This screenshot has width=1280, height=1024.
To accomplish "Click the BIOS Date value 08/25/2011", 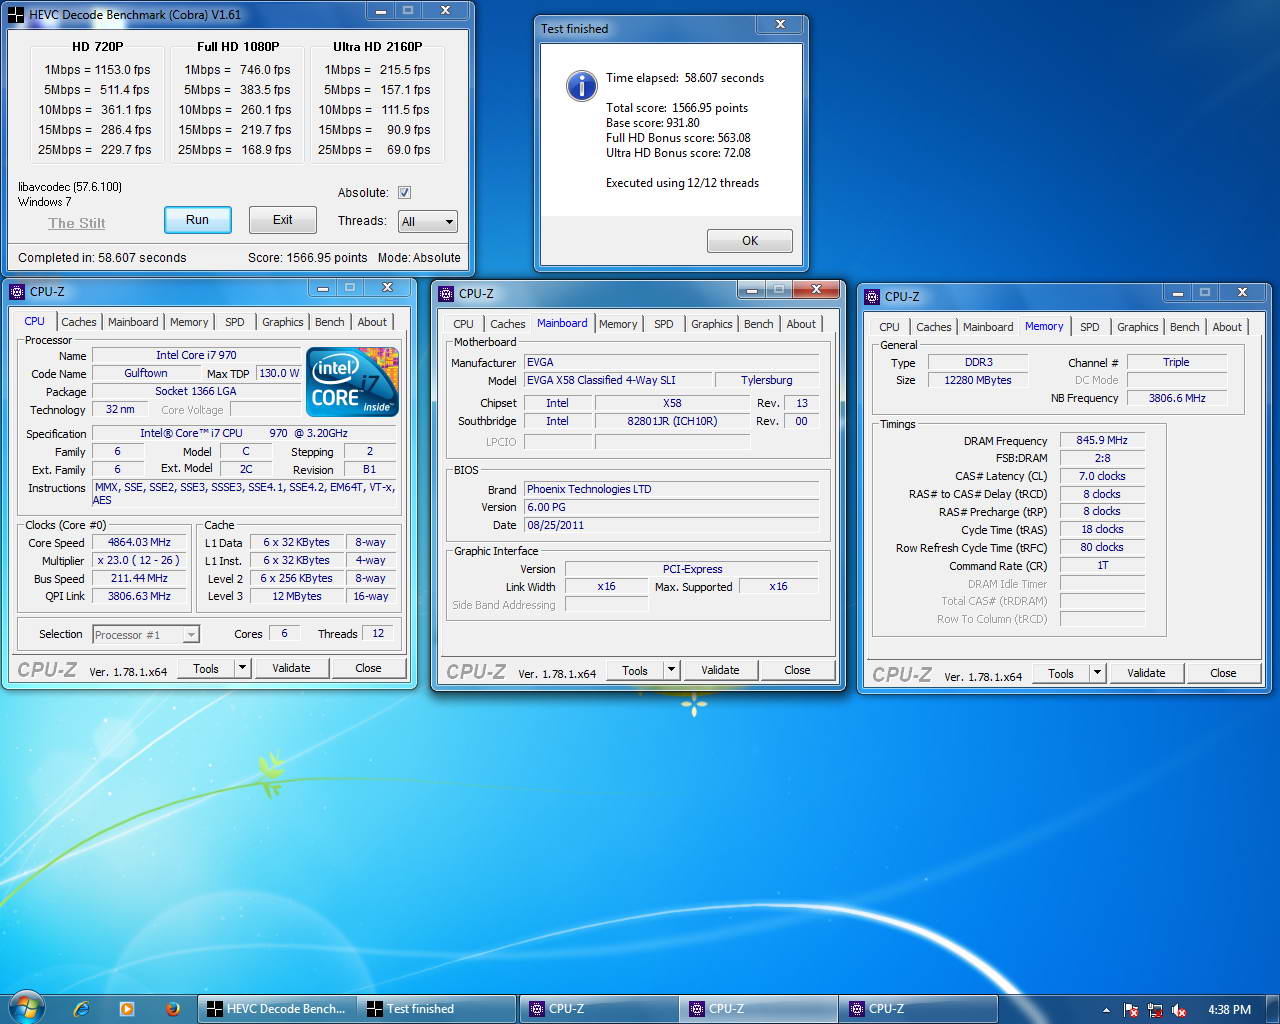I will (x=672, y=525).
